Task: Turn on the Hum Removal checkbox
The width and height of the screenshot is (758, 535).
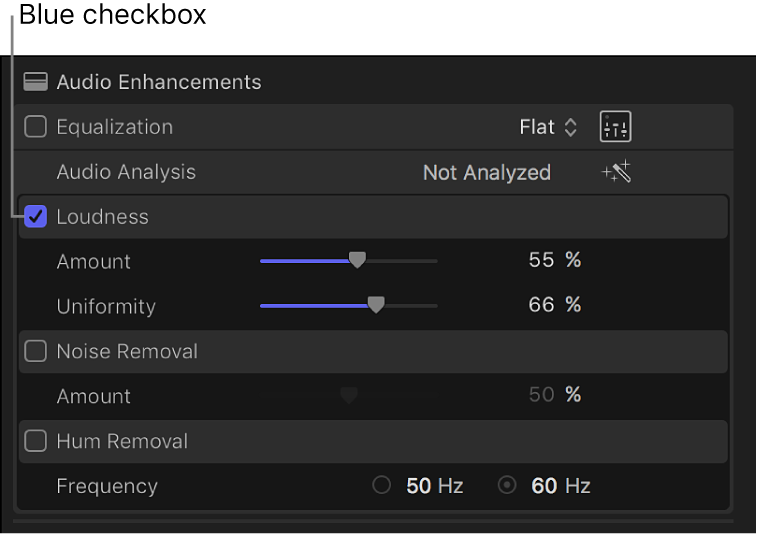Action: click(x=36, y=441)
